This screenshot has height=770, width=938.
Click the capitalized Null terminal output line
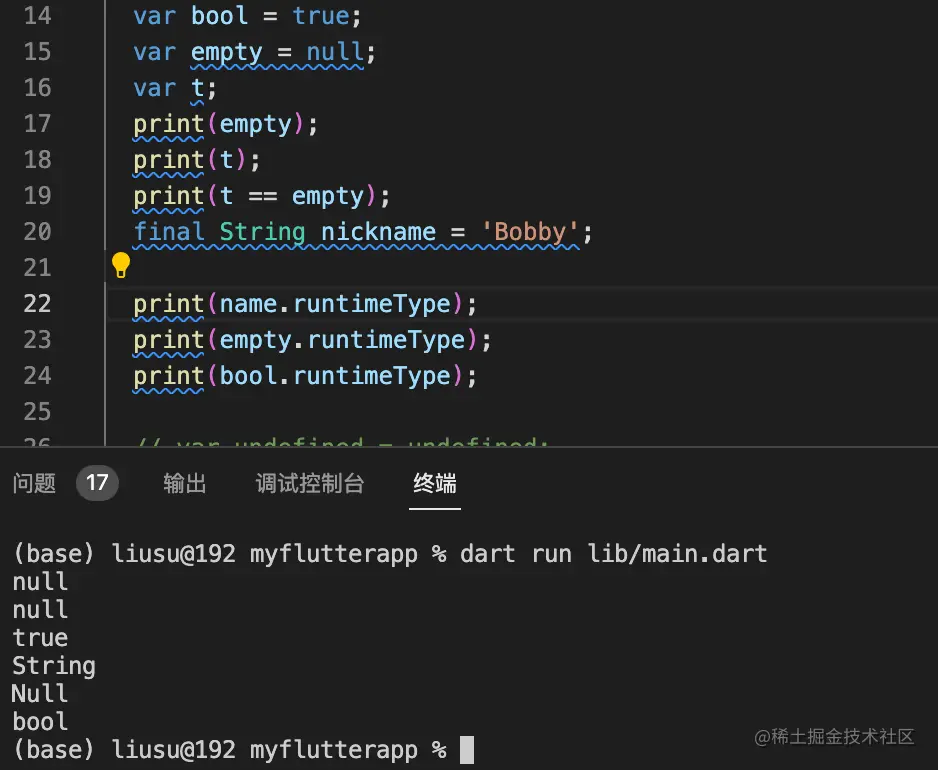tap(40, 694)
